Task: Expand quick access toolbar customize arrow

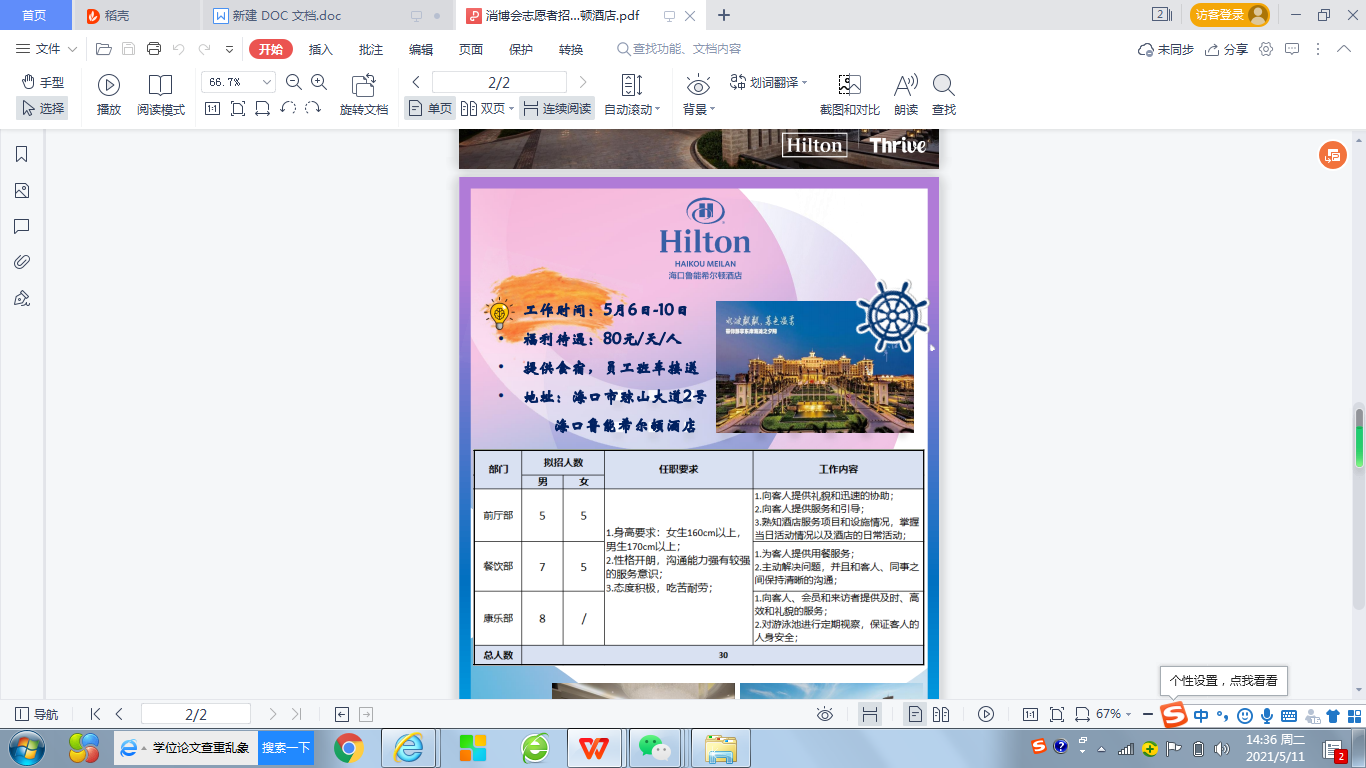Action: (x=229, y=49)
